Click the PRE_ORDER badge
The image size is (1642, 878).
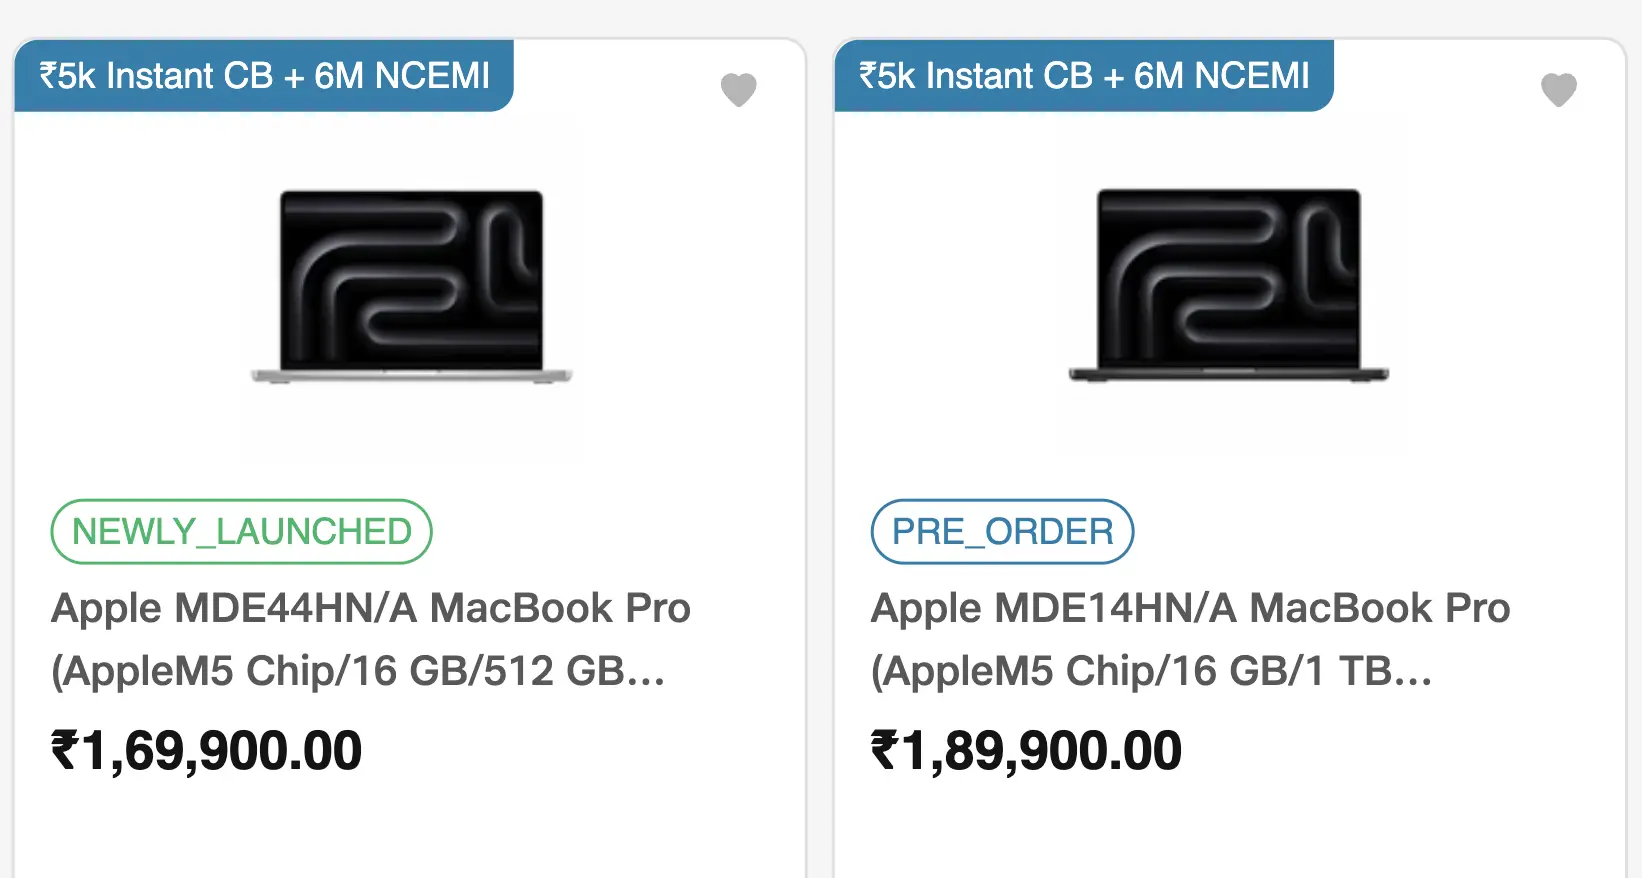tap(1002, 532)
